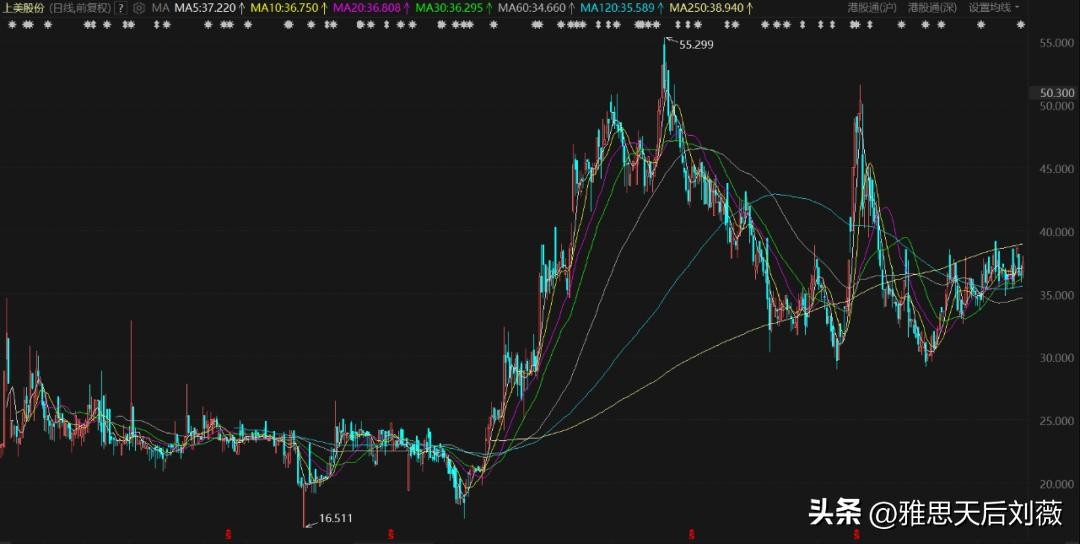1080x544 pixels.
Task: Click the 上美股份 stock name
Action: tap(22, 8)
